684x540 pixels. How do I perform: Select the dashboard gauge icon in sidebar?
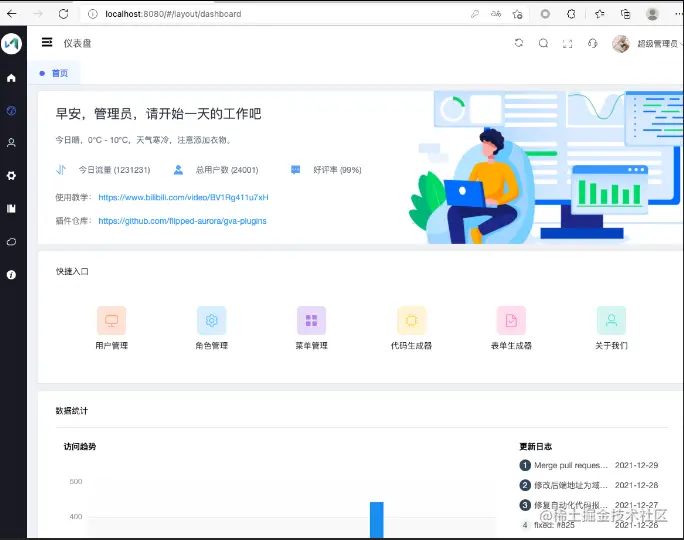(x=11, y=110)
